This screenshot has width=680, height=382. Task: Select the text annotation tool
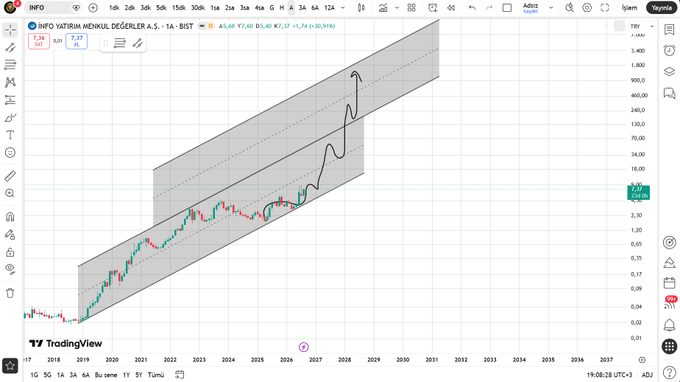[x=10, y=135]
